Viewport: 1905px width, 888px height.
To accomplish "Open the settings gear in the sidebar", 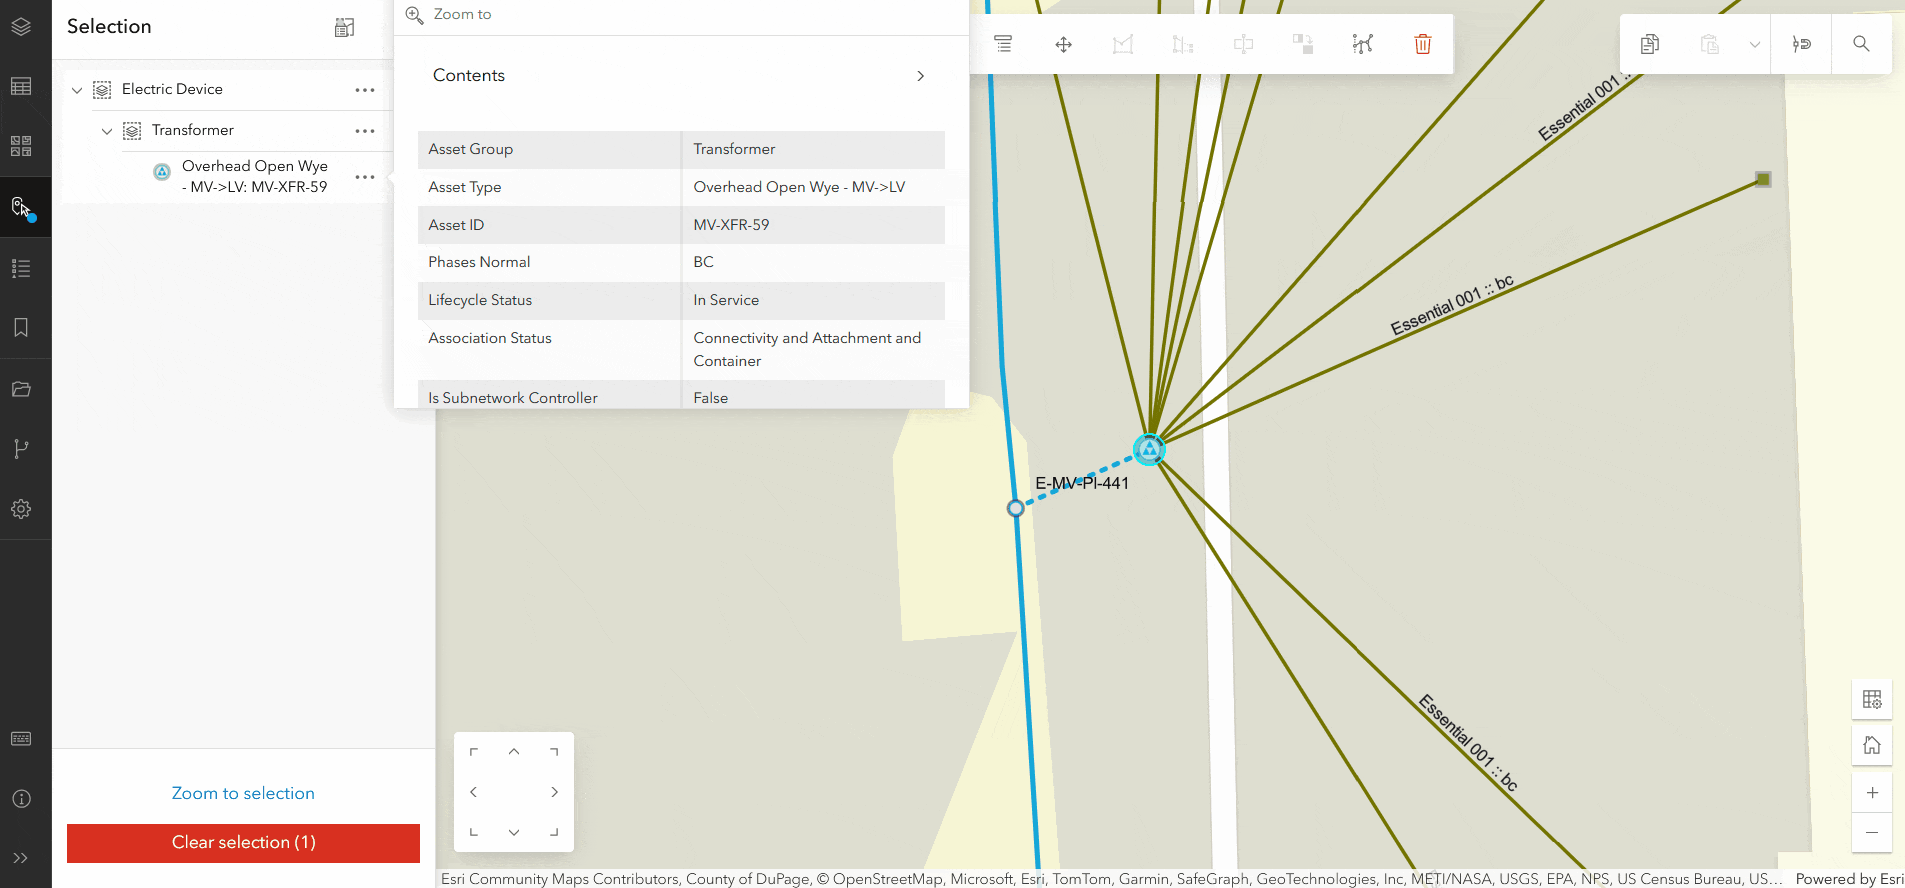I will pos(21,509).
